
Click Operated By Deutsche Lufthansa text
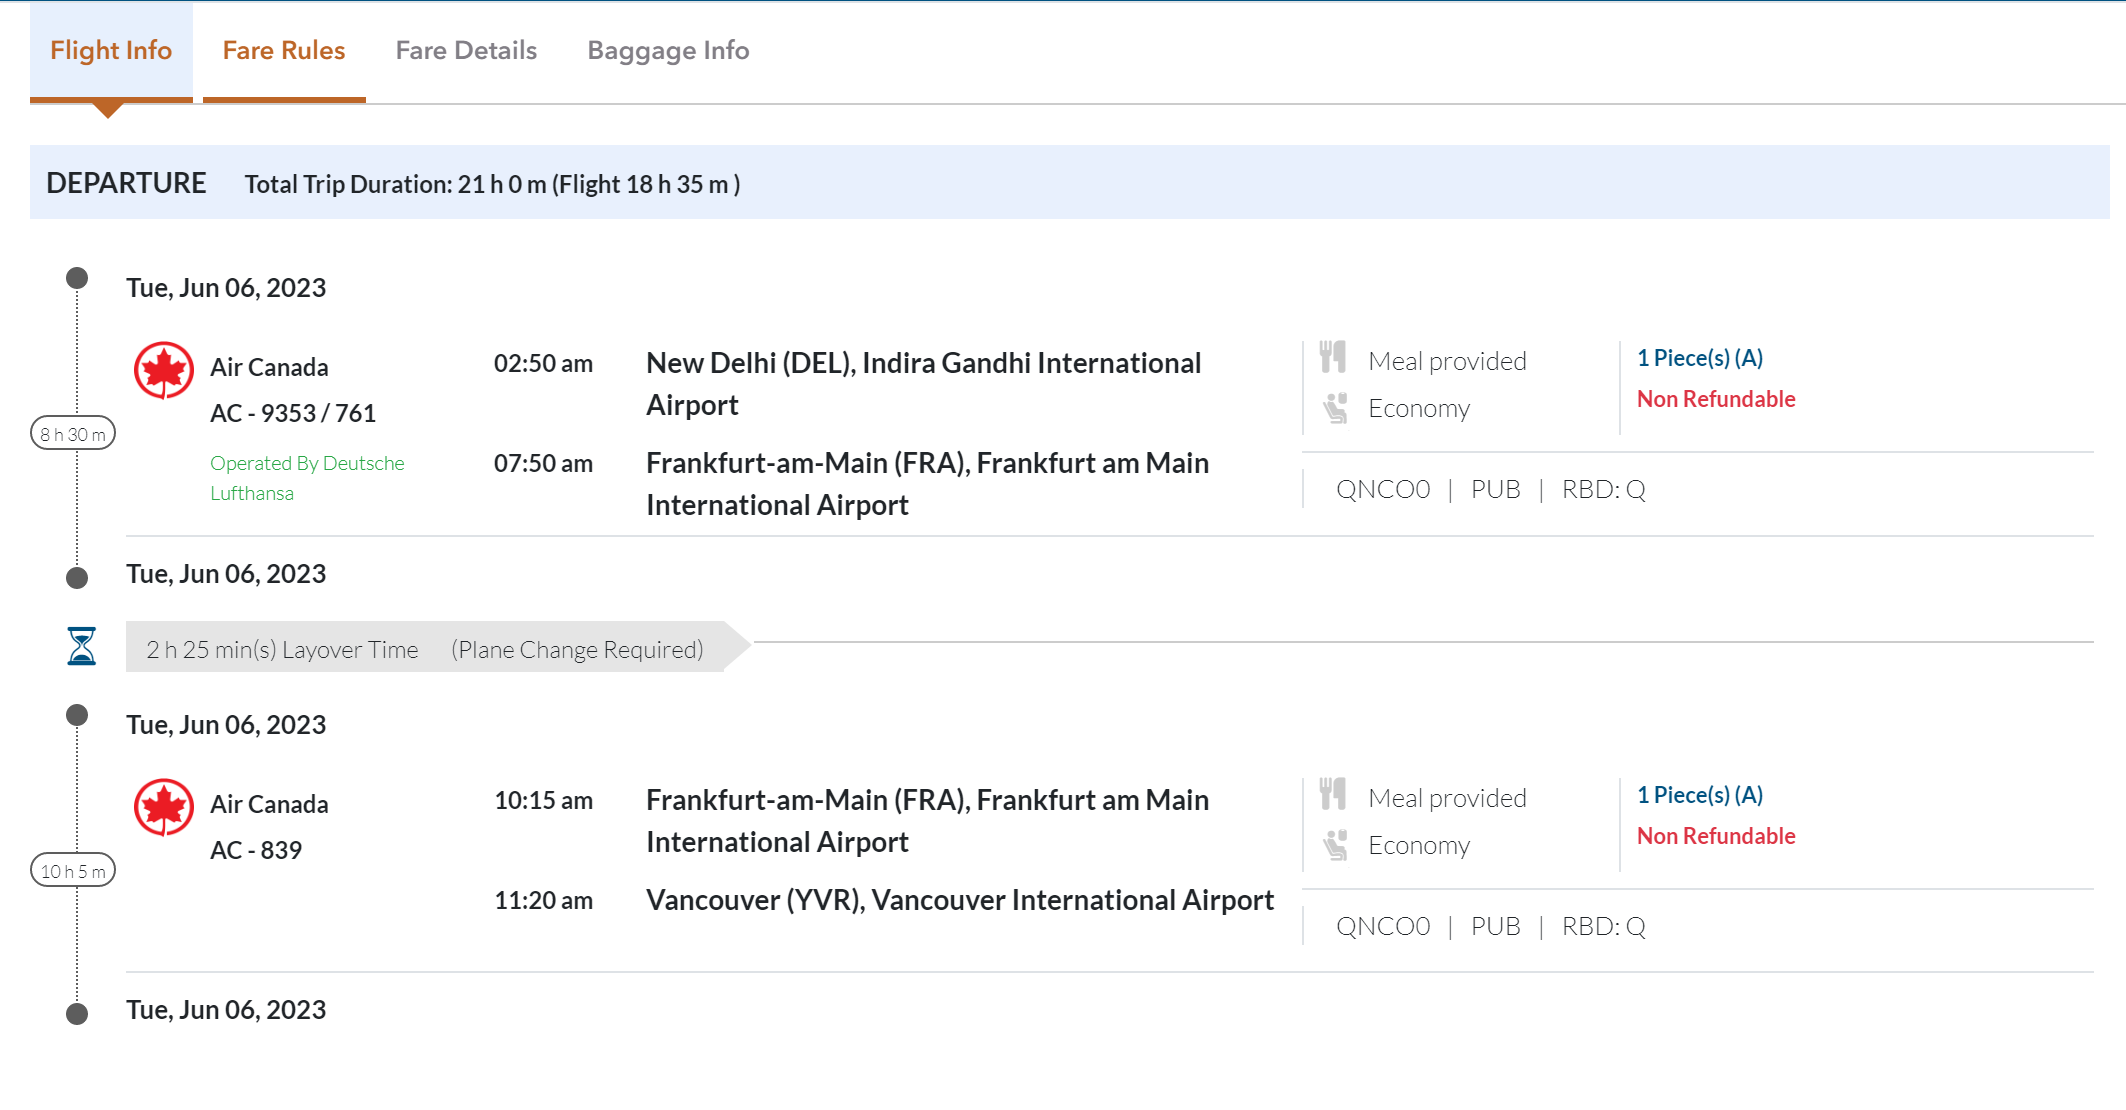point(306,478)
